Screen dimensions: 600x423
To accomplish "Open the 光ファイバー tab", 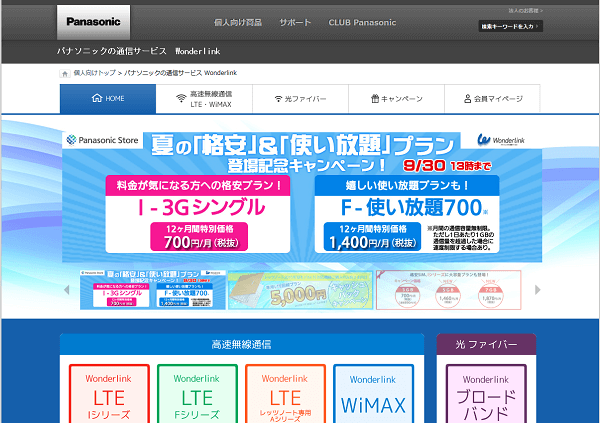I will pos(300,99).
